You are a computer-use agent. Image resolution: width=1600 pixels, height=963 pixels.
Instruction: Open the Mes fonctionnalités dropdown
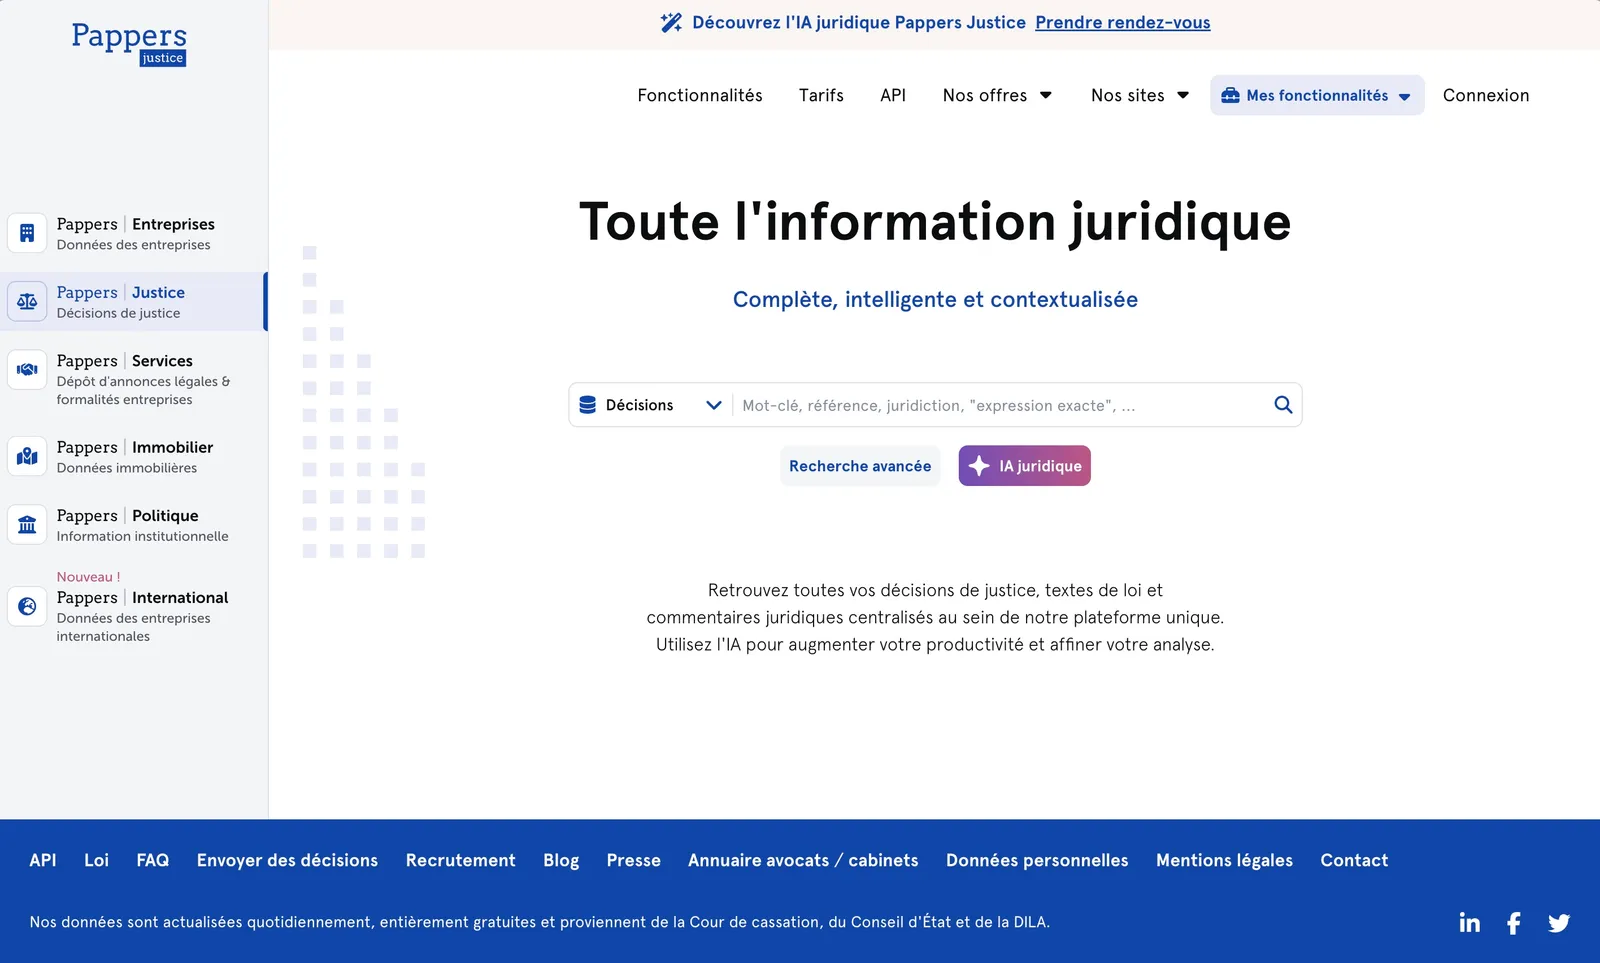tap(1317, 95)
